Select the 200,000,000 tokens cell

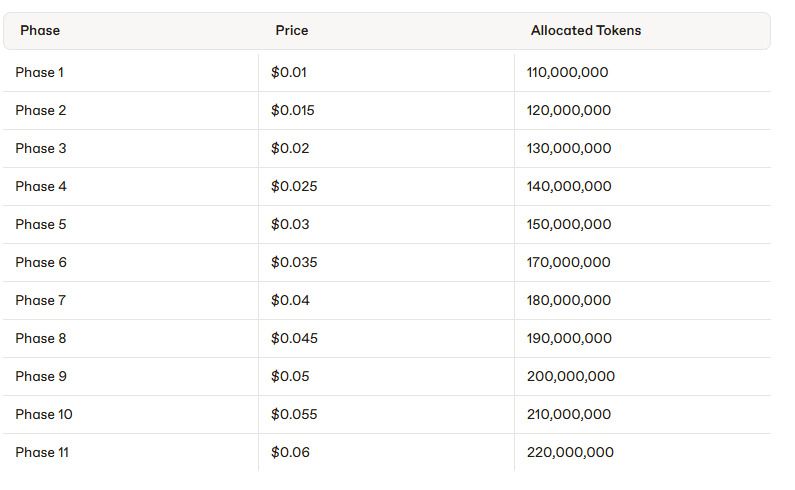coord(571,376)
